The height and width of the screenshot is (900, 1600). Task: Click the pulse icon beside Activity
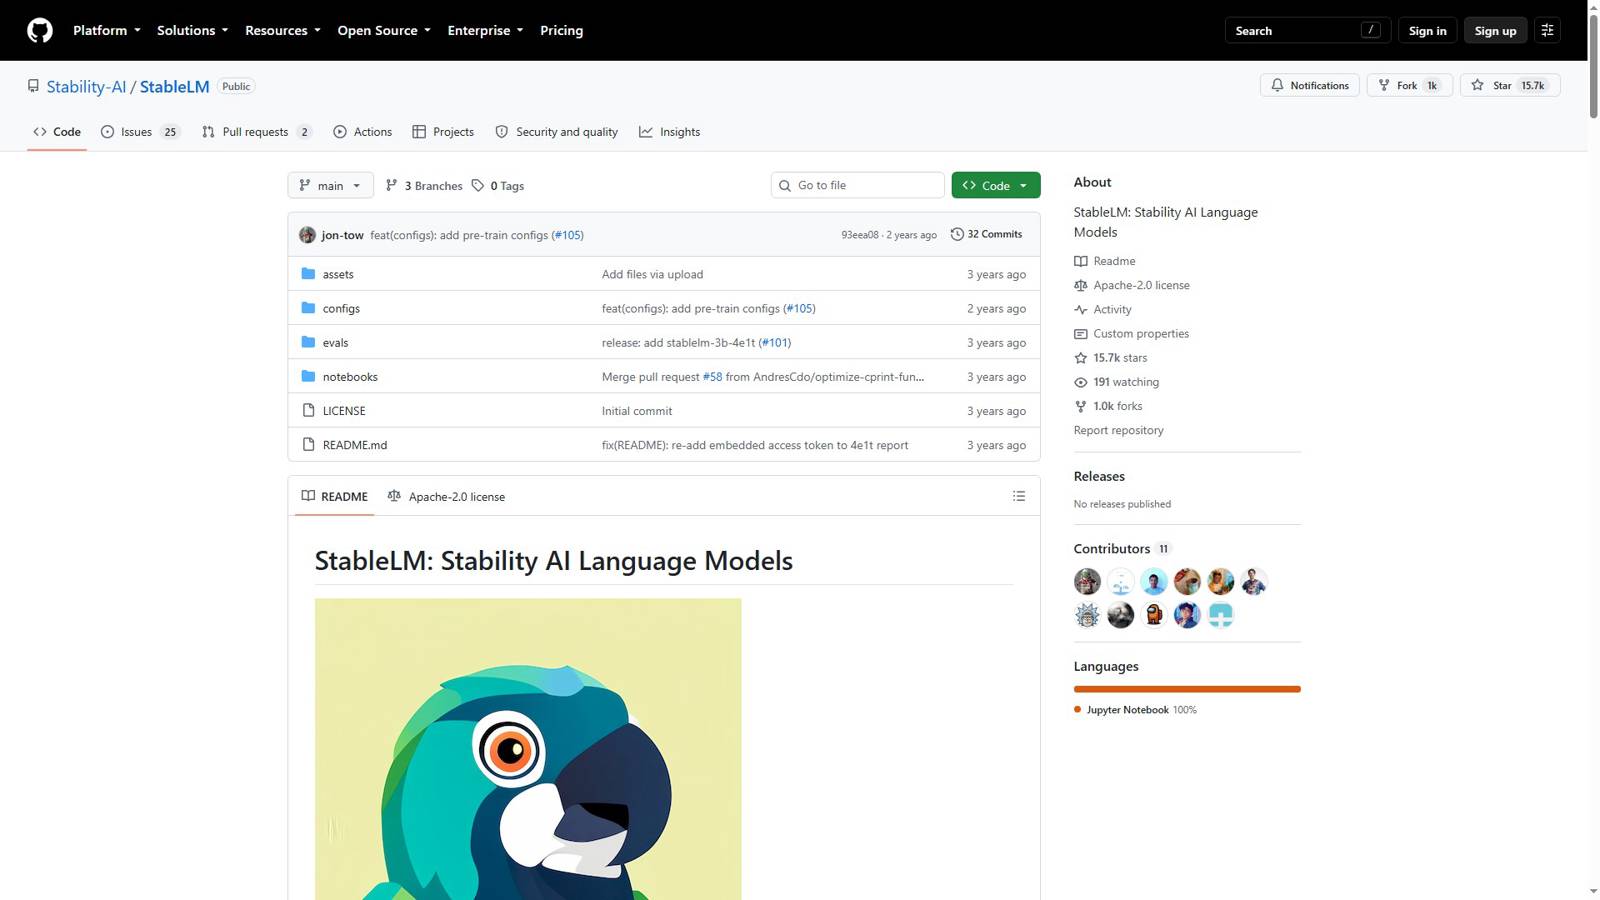[1080, 310]
